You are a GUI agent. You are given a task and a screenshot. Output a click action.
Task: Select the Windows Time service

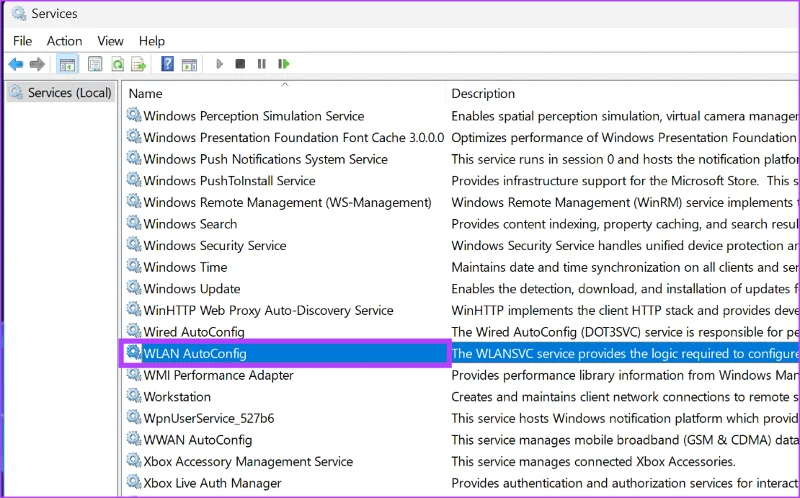pos(185,267)
